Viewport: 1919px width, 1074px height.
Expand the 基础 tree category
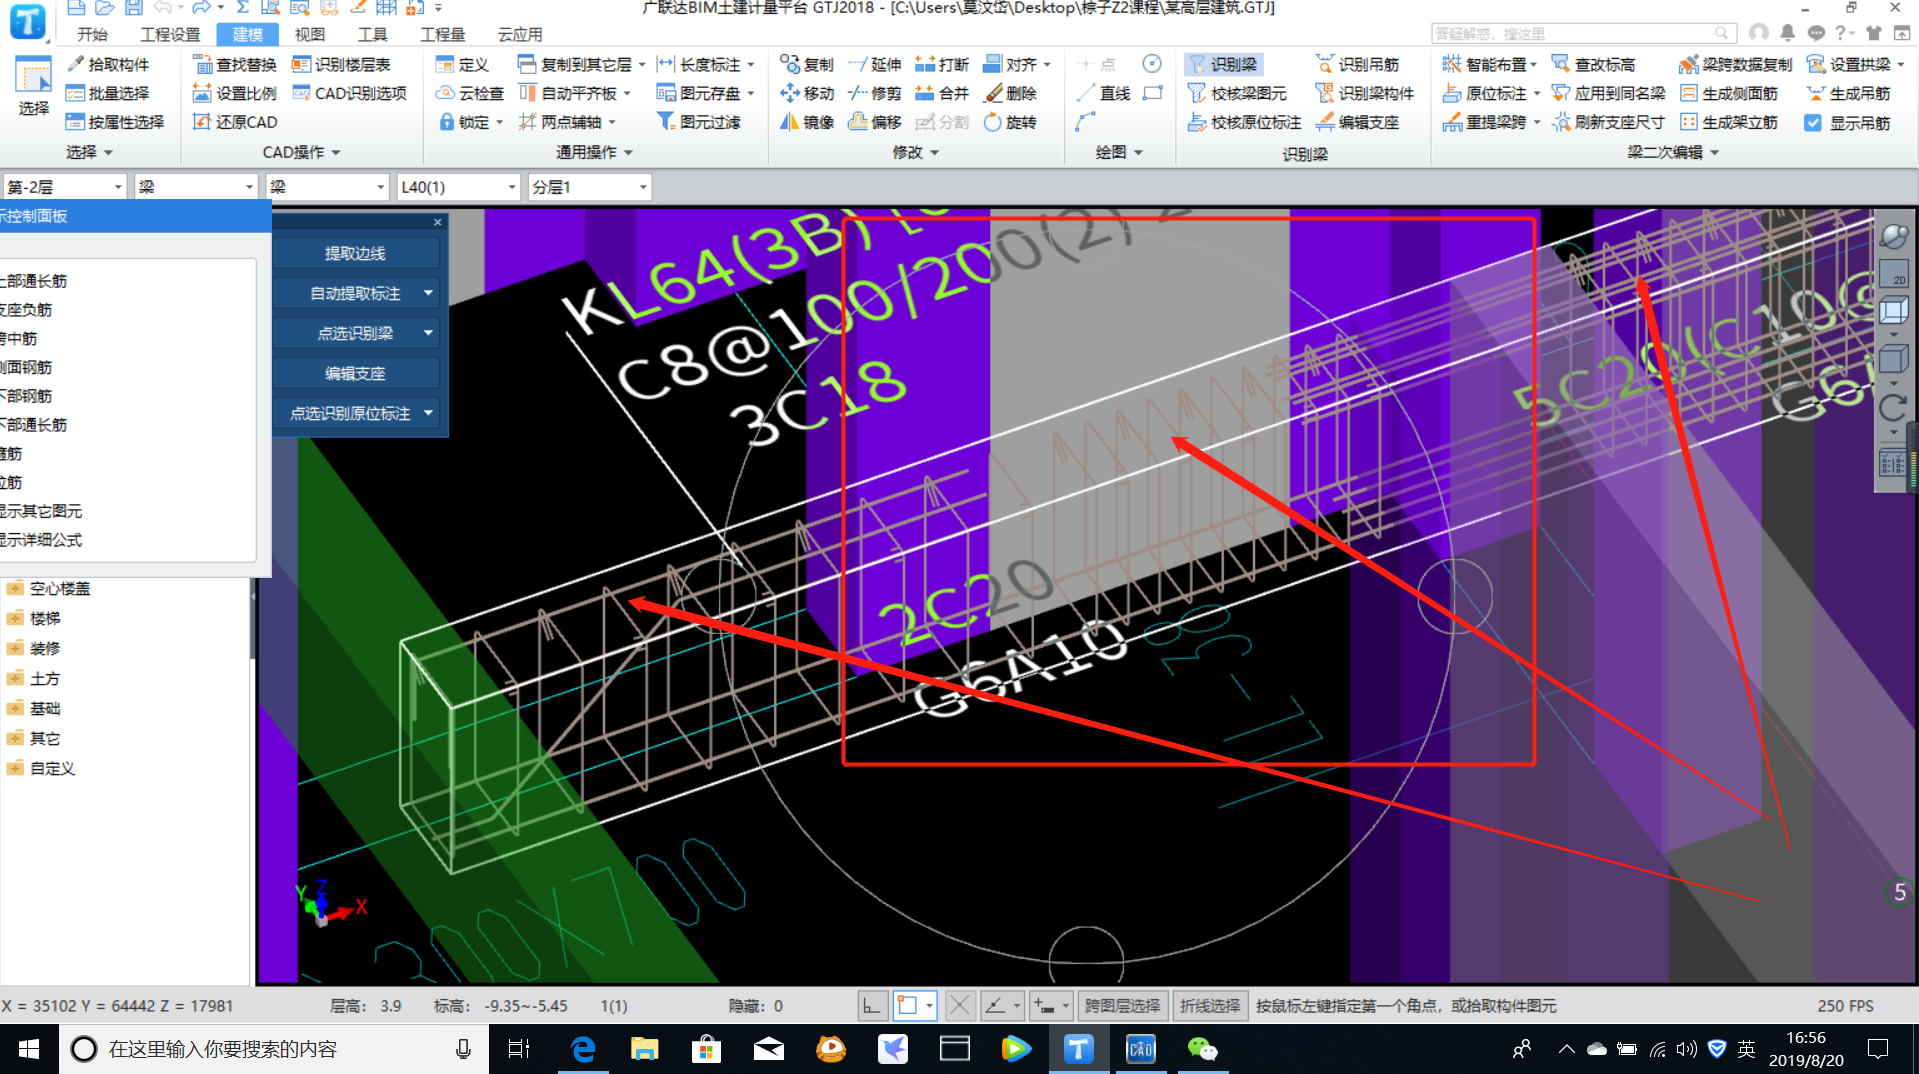coord(15,709)
